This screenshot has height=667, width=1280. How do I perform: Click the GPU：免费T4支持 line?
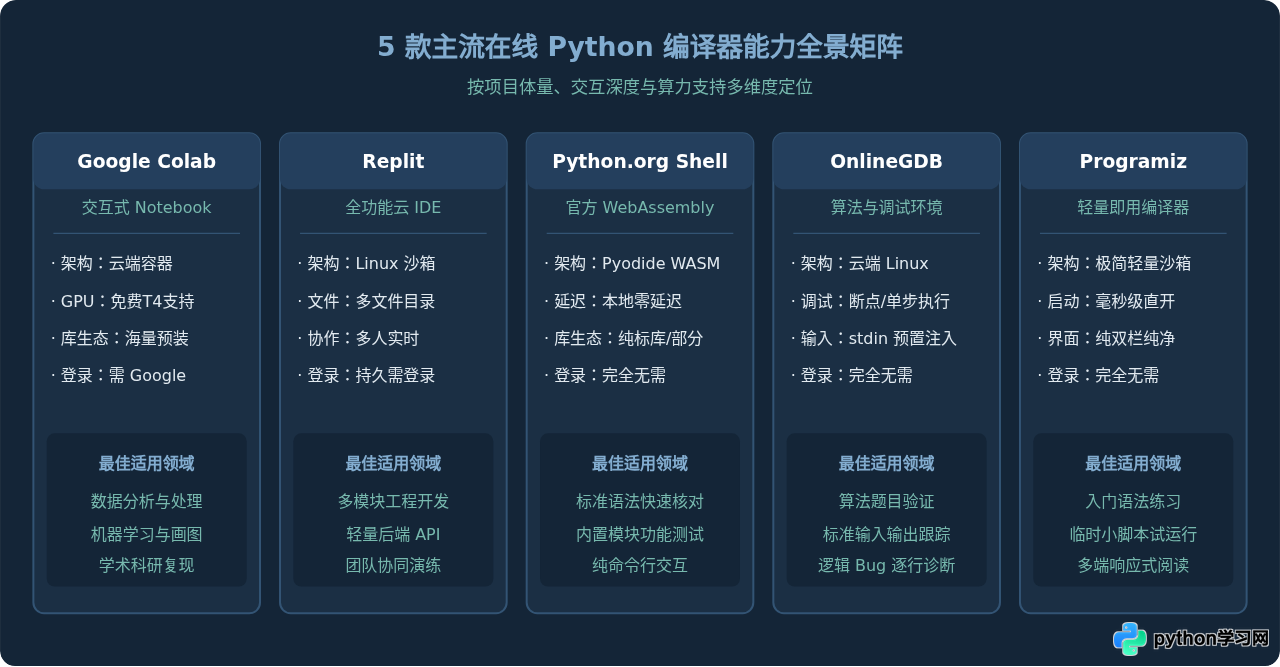pyautogui.click(x=123, y=301)
